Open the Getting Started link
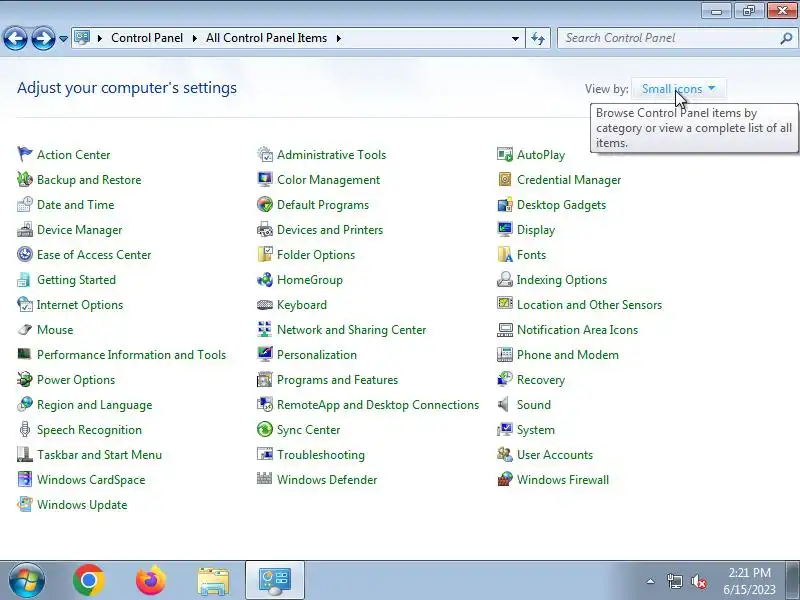Viewport: 800px width, 600px height. click(76, 280)
